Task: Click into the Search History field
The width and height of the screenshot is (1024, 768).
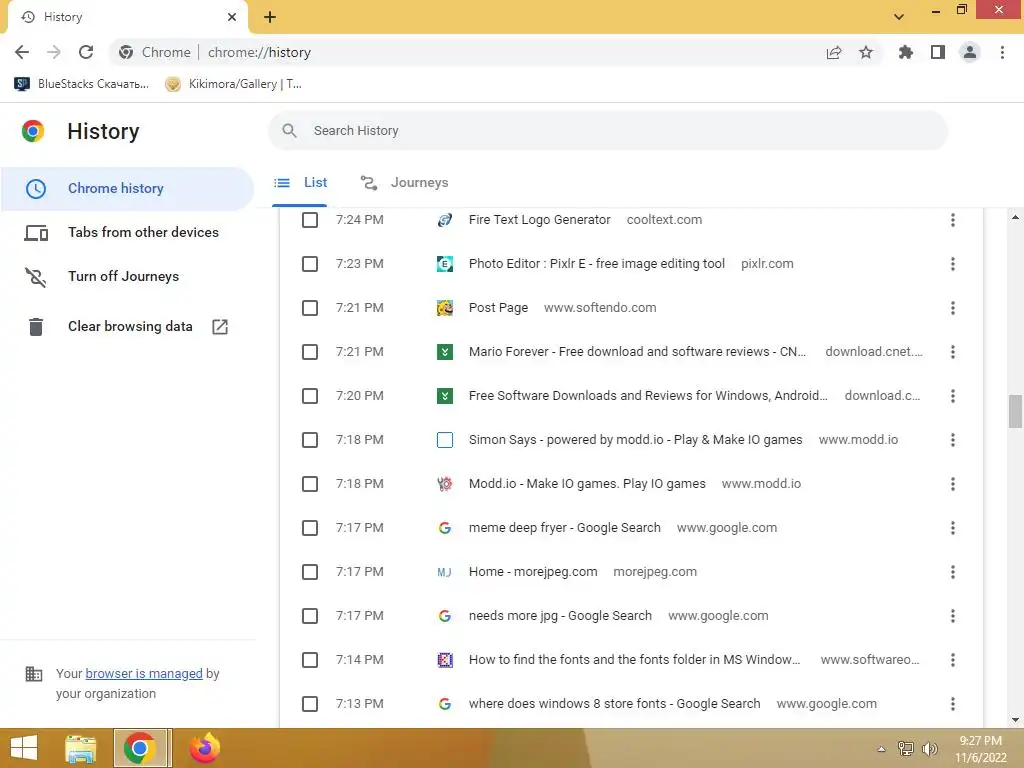Action: [608, 131]
